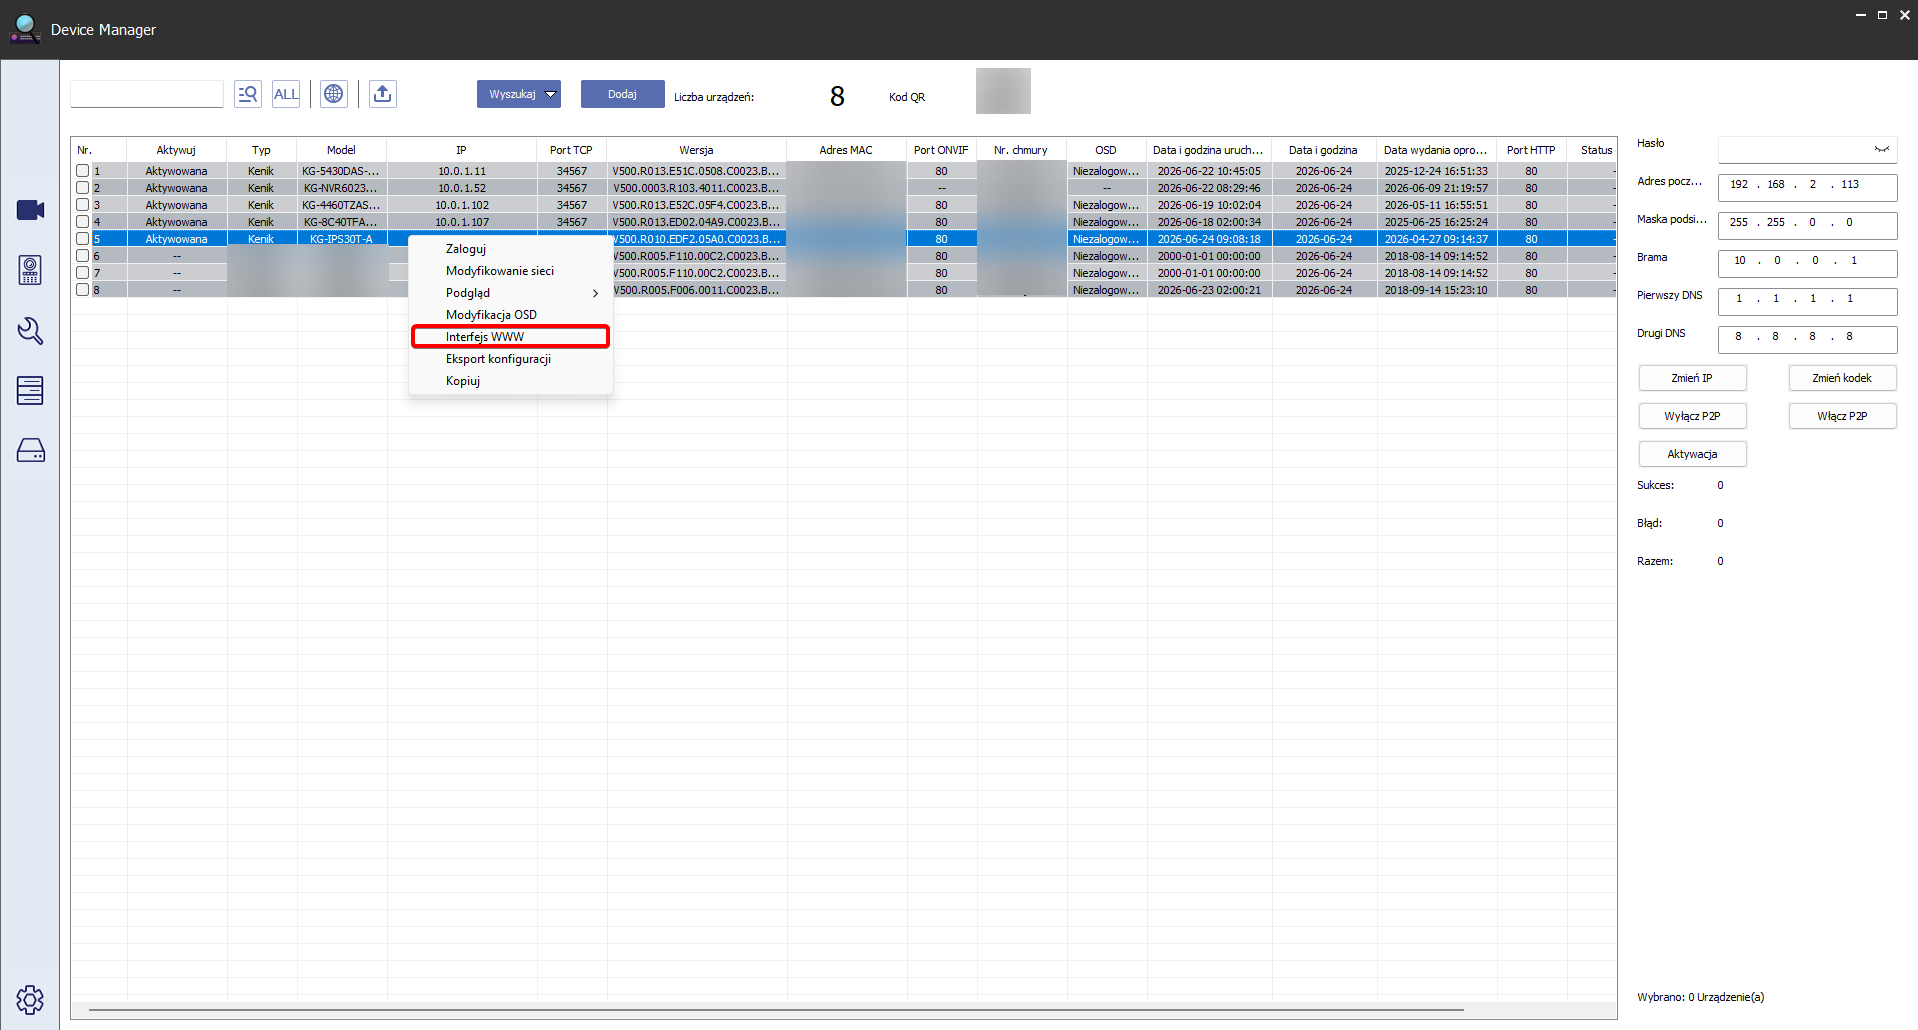Open the camera section in the sidebar

[30, 210]
